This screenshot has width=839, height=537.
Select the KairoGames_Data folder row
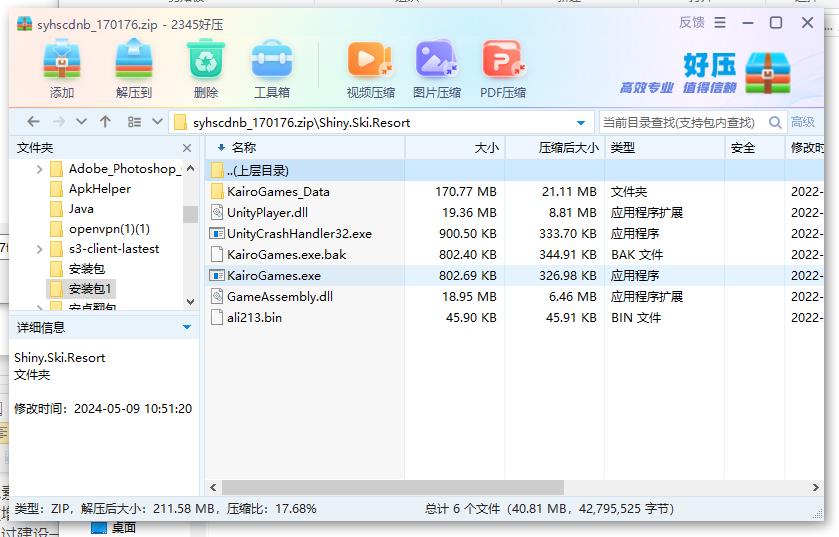[515, 191]
